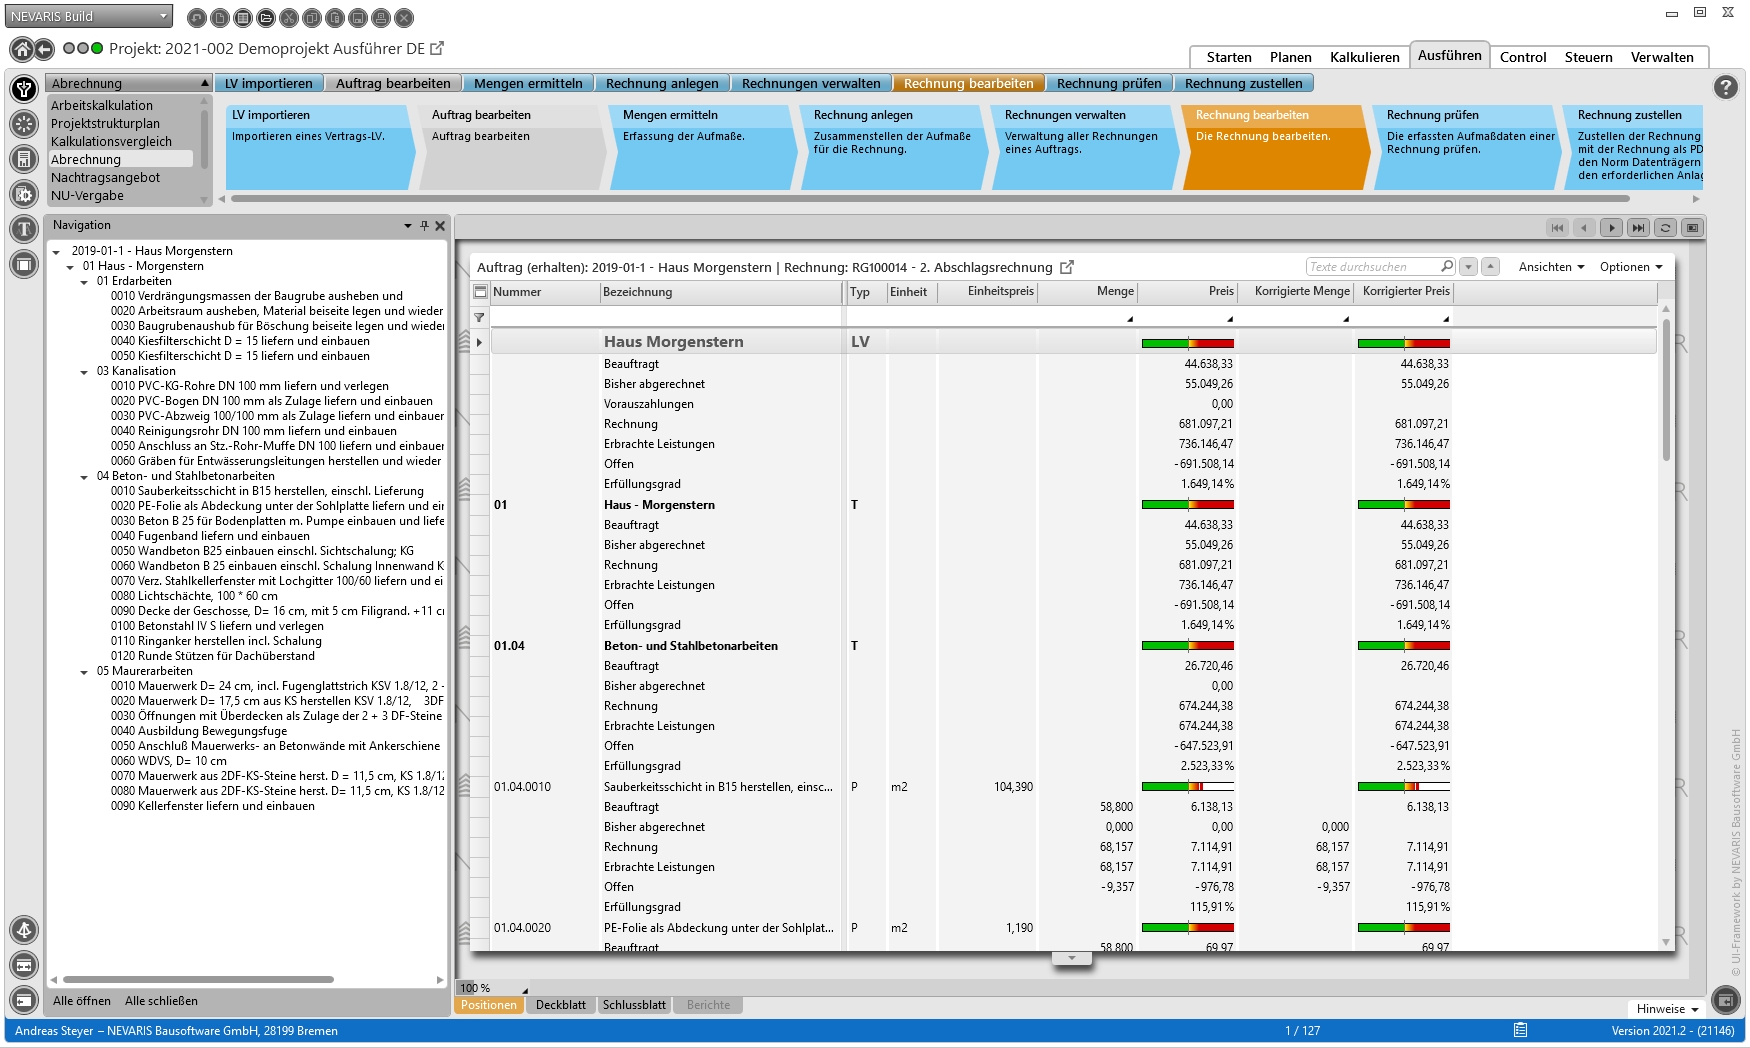Select the Mengen ermitteln step tab
This screenshot has width=1750, height=1048.
click(528, 83)
